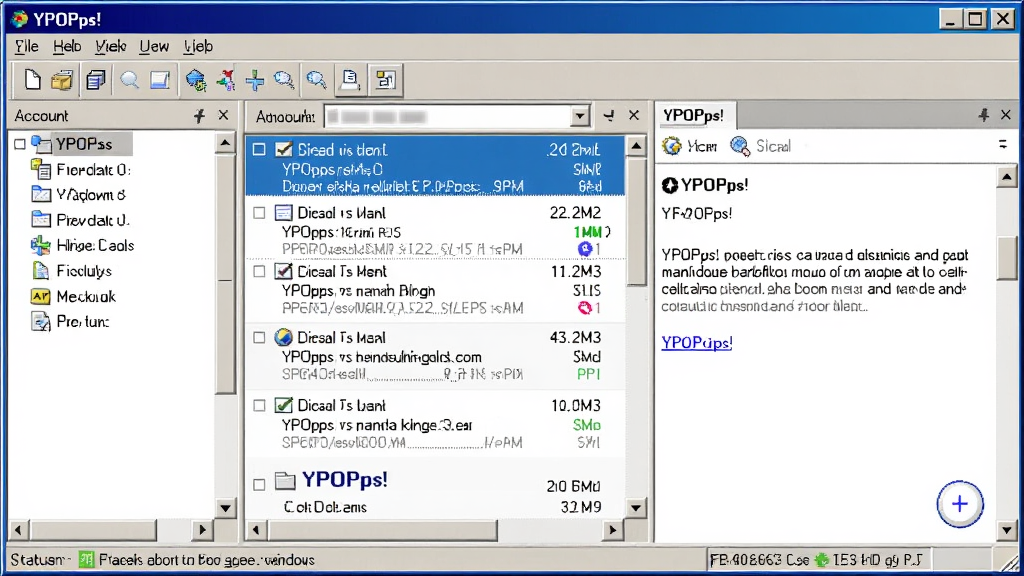Pin the YPOPps! panel on the right
This screenshot has height=576, width=1024.
pos(983,115)
